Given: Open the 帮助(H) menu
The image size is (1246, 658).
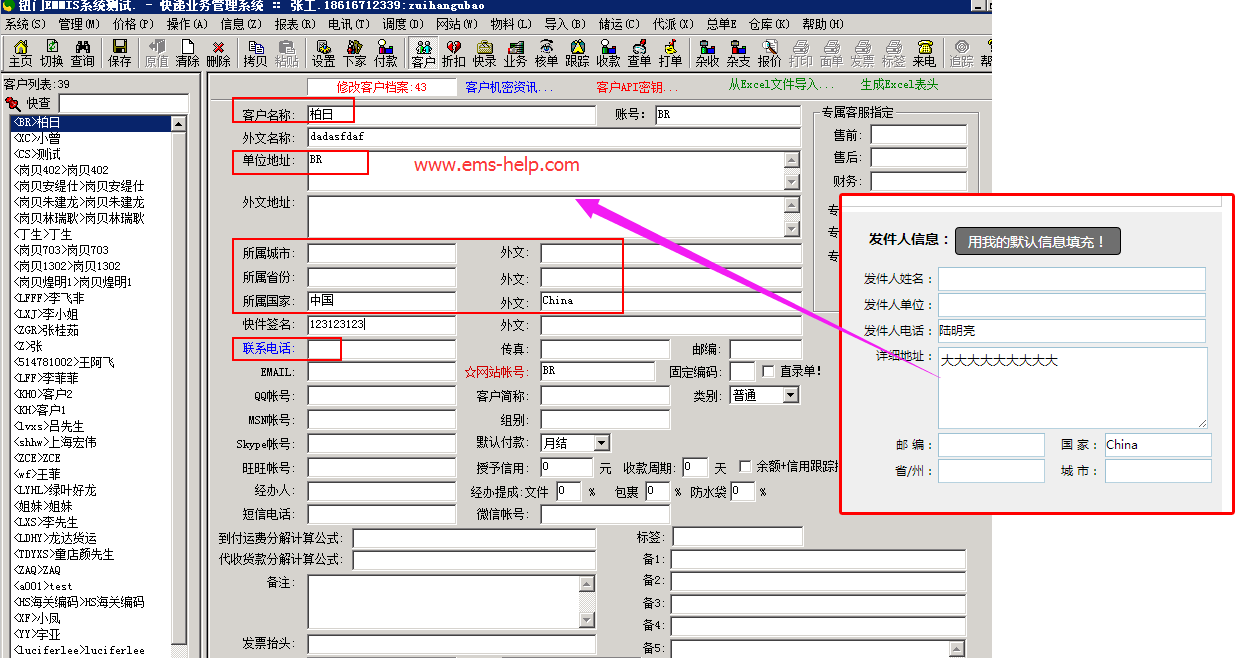Looking at the screenshot, I should [823, 24].
